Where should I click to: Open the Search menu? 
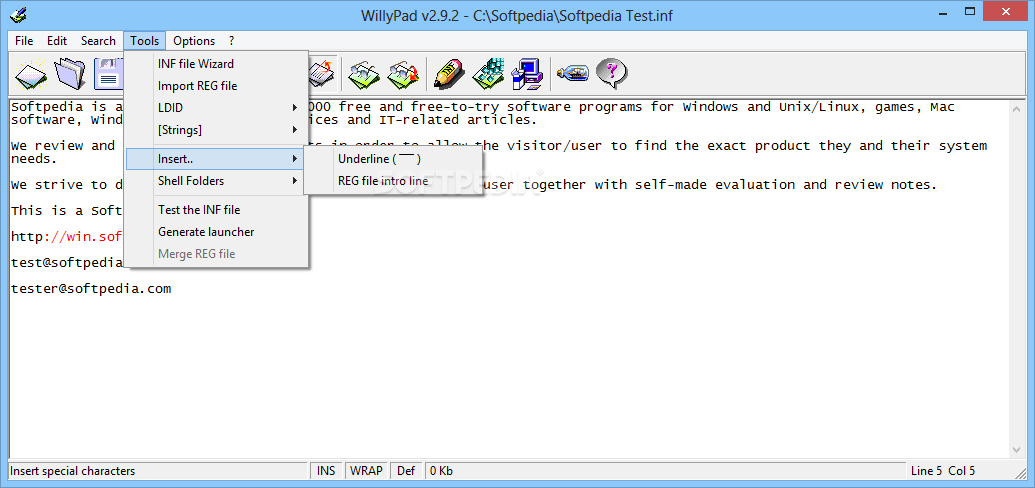(98, 41)
